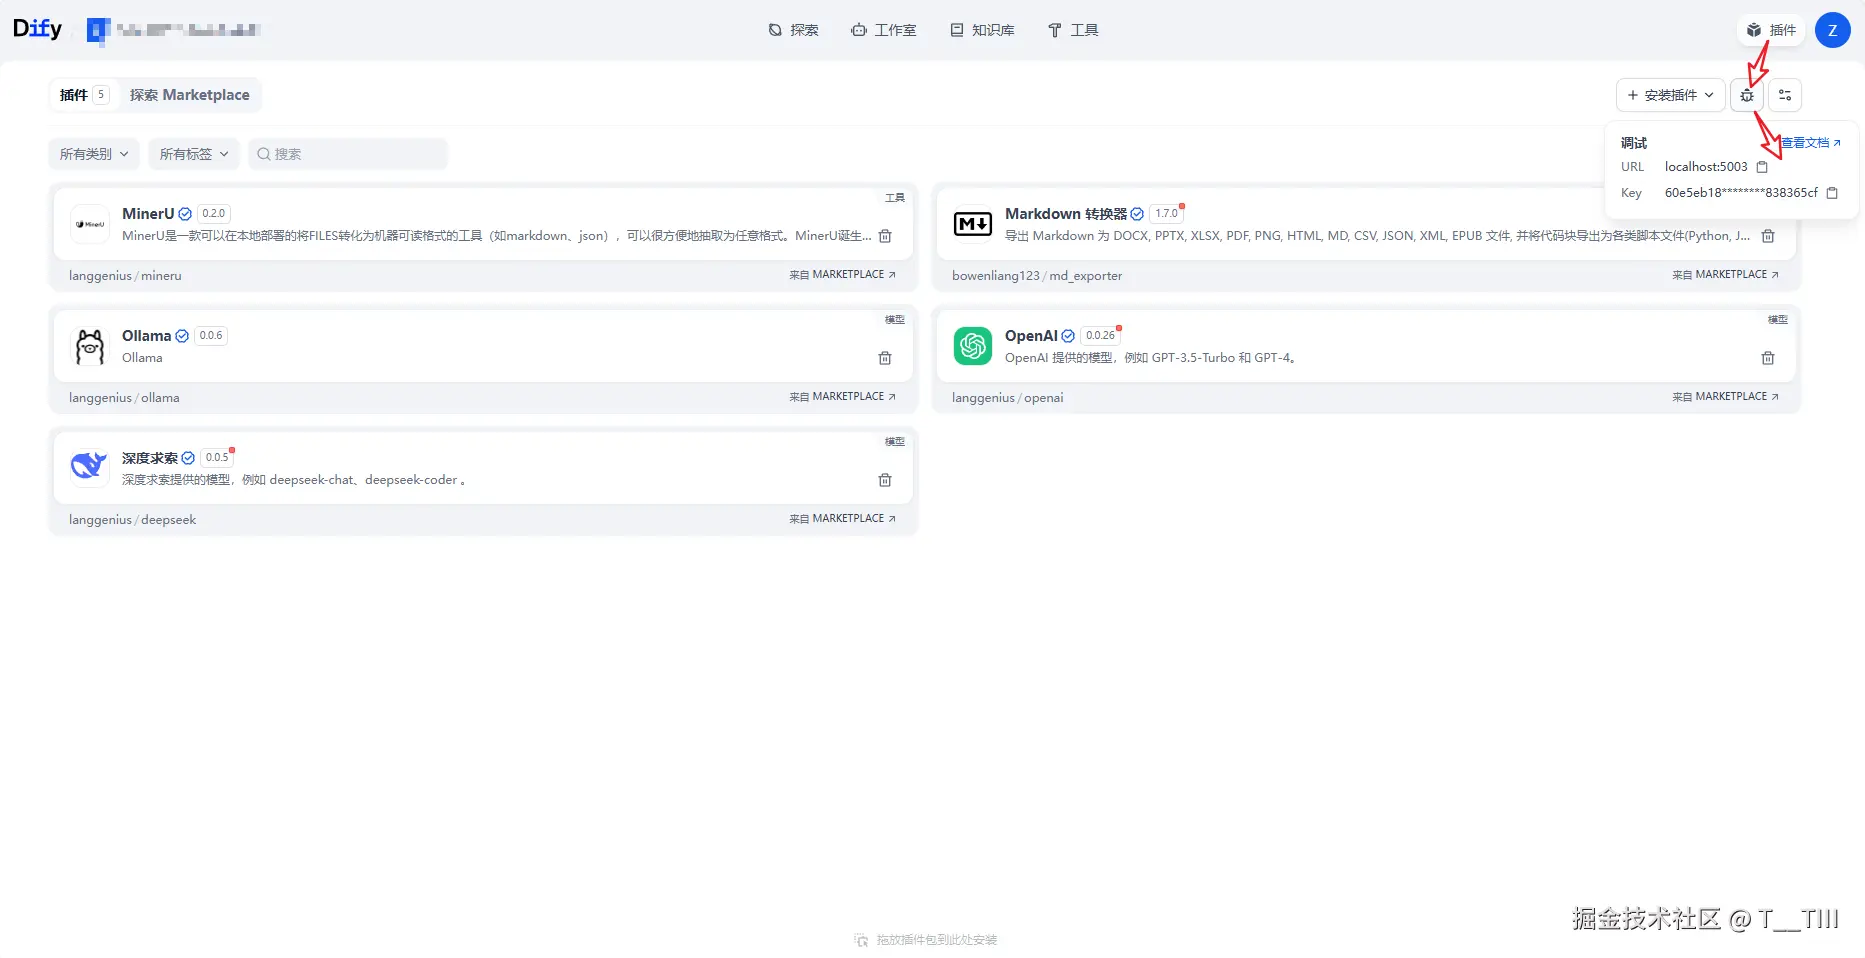The height and width of the screenshot is (958, 1865).
Task: Click the langgenius/deepseek identifier
Action: pyautogui.click(x=132, y=520)
